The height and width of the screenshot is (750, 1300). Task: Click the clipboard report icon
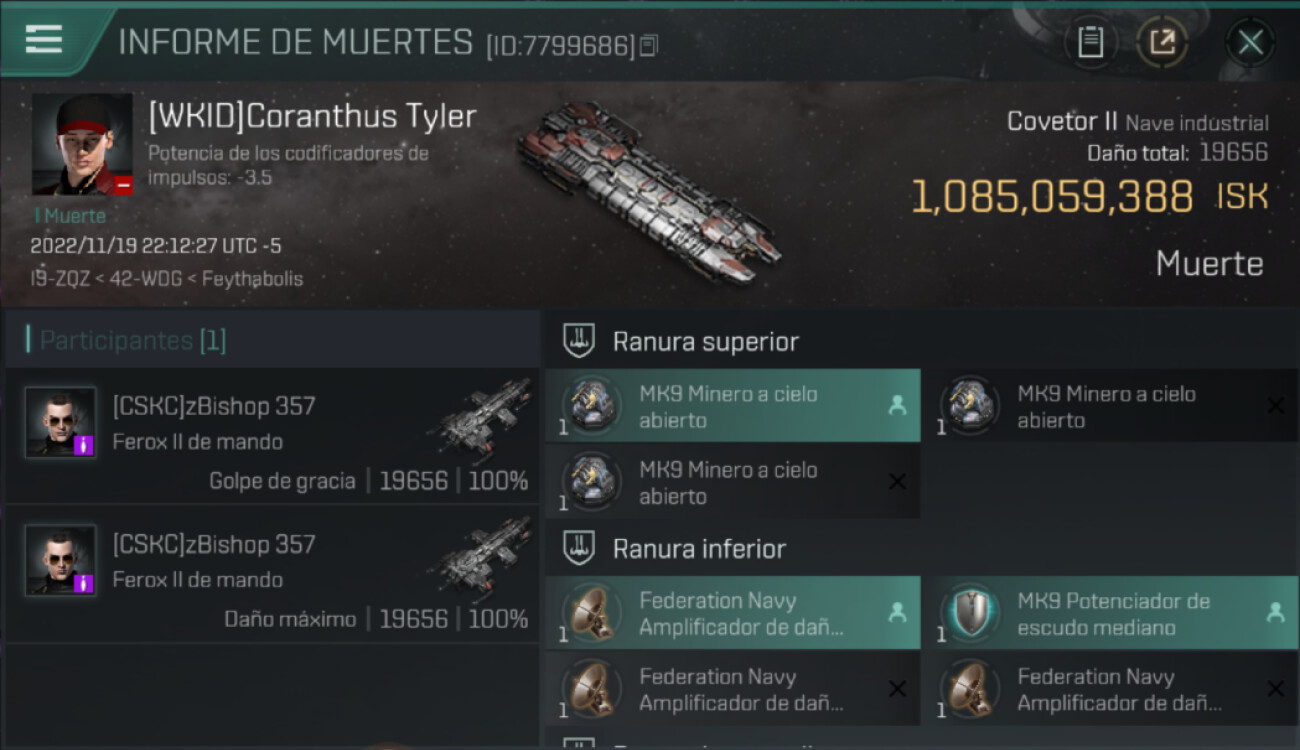[1090, 42]
